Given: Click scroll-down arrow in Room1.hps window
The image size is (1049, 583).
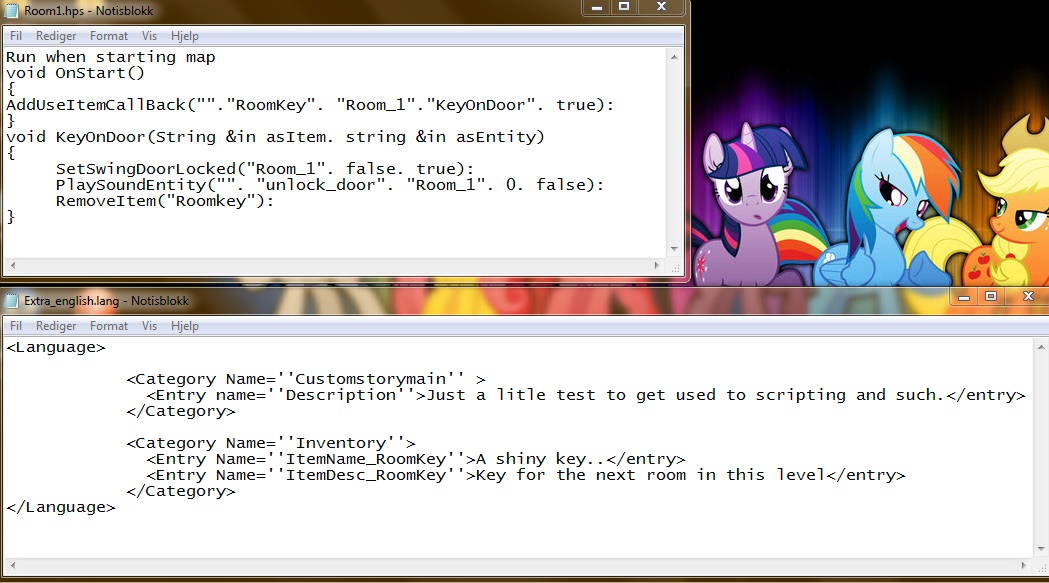Looking at the screenshot, I should (x=675, y=248).
